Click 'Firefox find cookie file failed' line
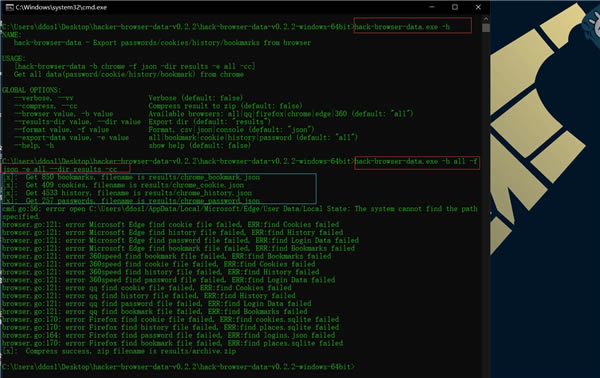Image resolution: width=600 pixels, height=378 pixels. 170,319
